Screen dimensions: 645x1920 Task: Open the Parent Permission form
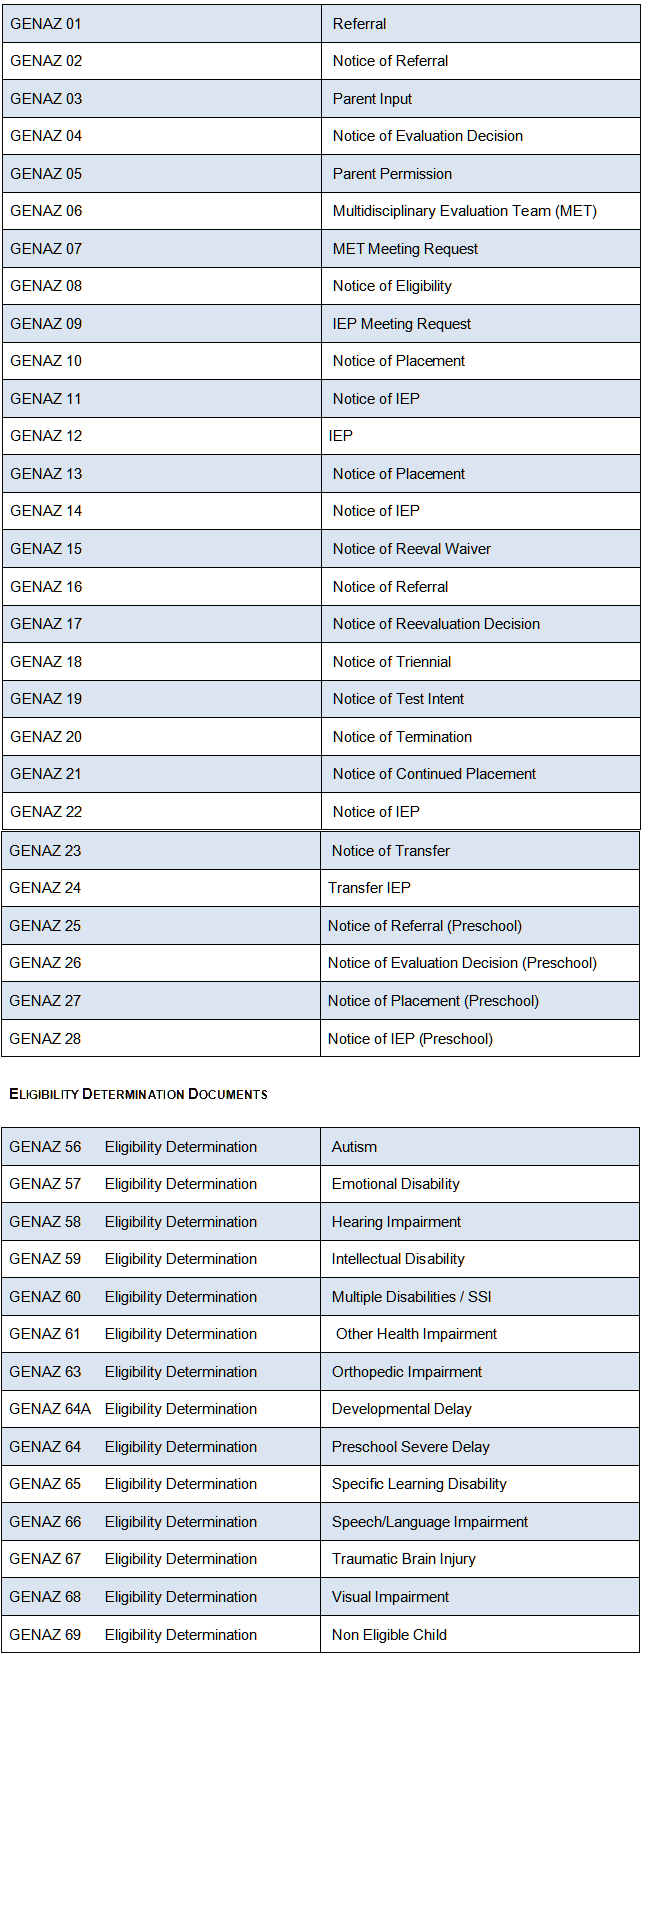(392, 174)
